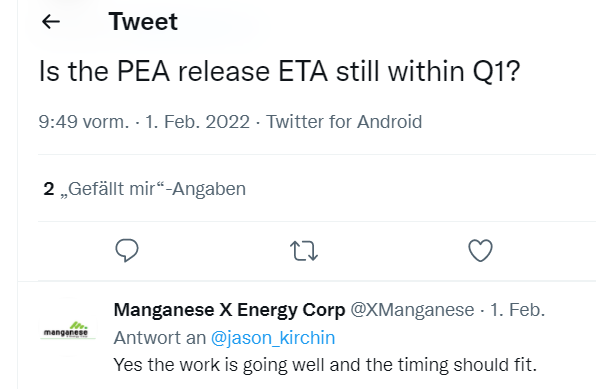596x389 pixels.
Task: Click the green leaf logo in avatar
Action: [x=79, y=325]
